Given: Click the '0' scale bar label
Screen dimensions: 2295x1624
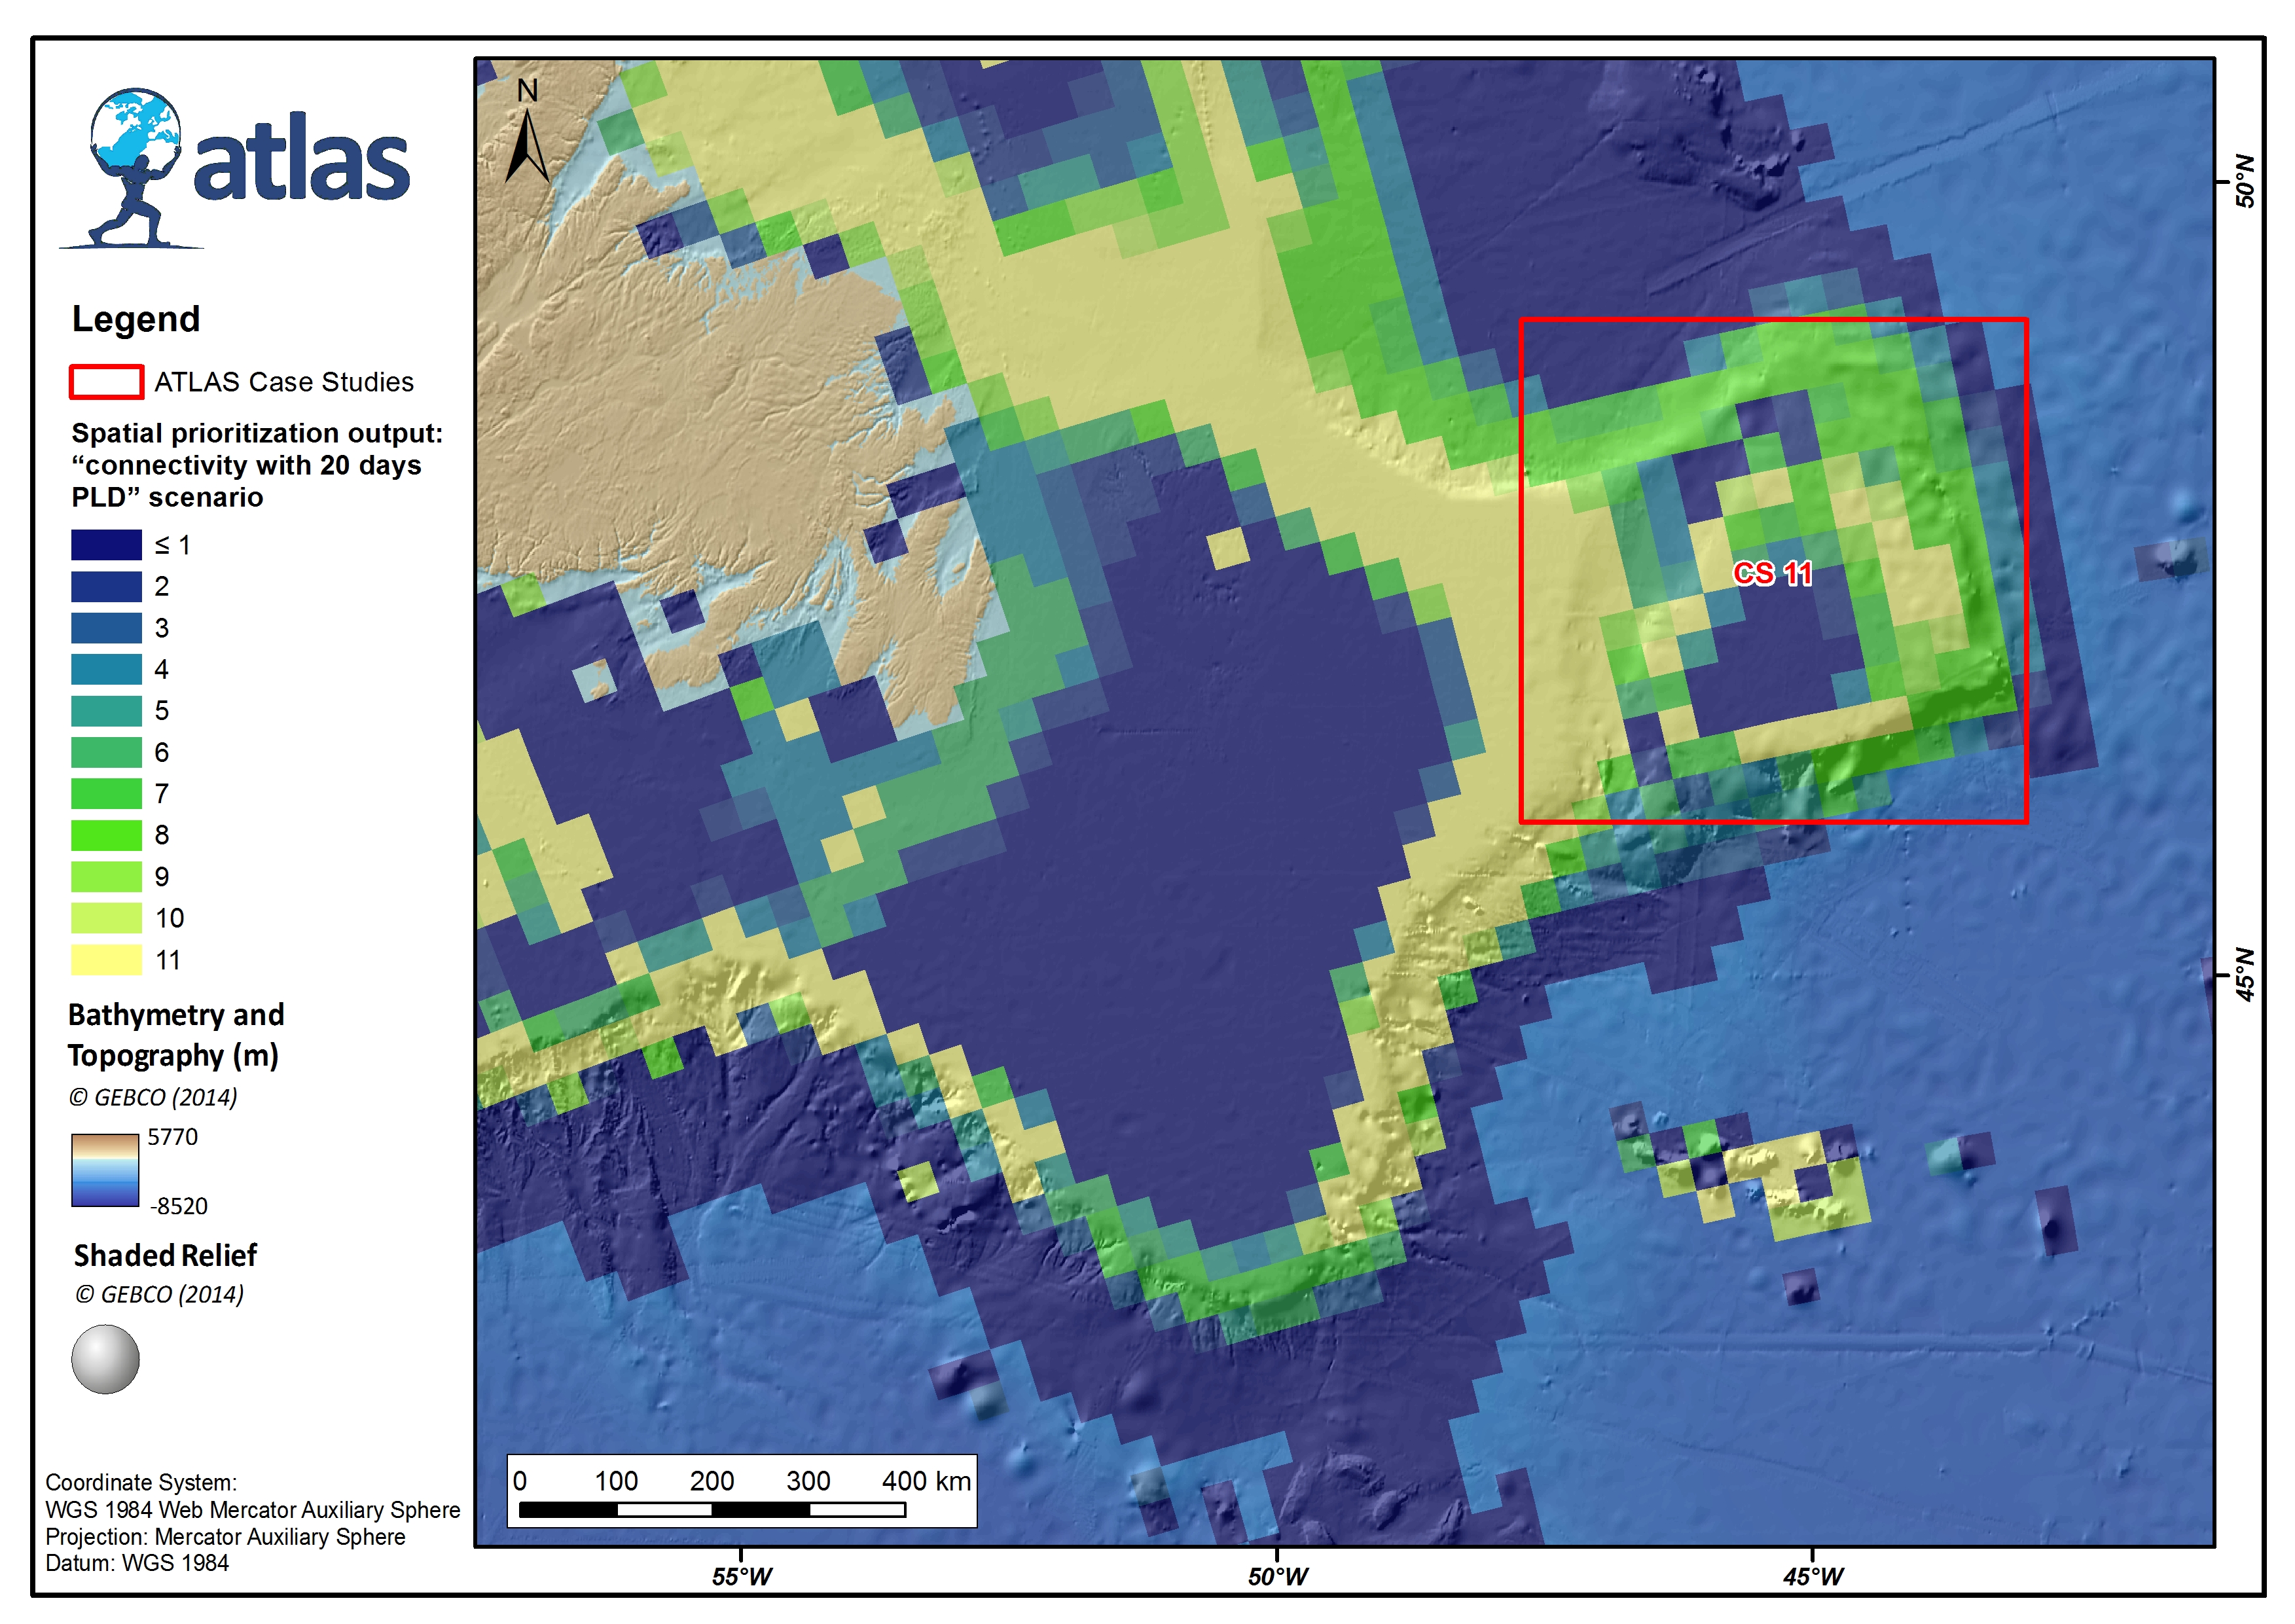Looking at the screenshot, I should 520,1481.
